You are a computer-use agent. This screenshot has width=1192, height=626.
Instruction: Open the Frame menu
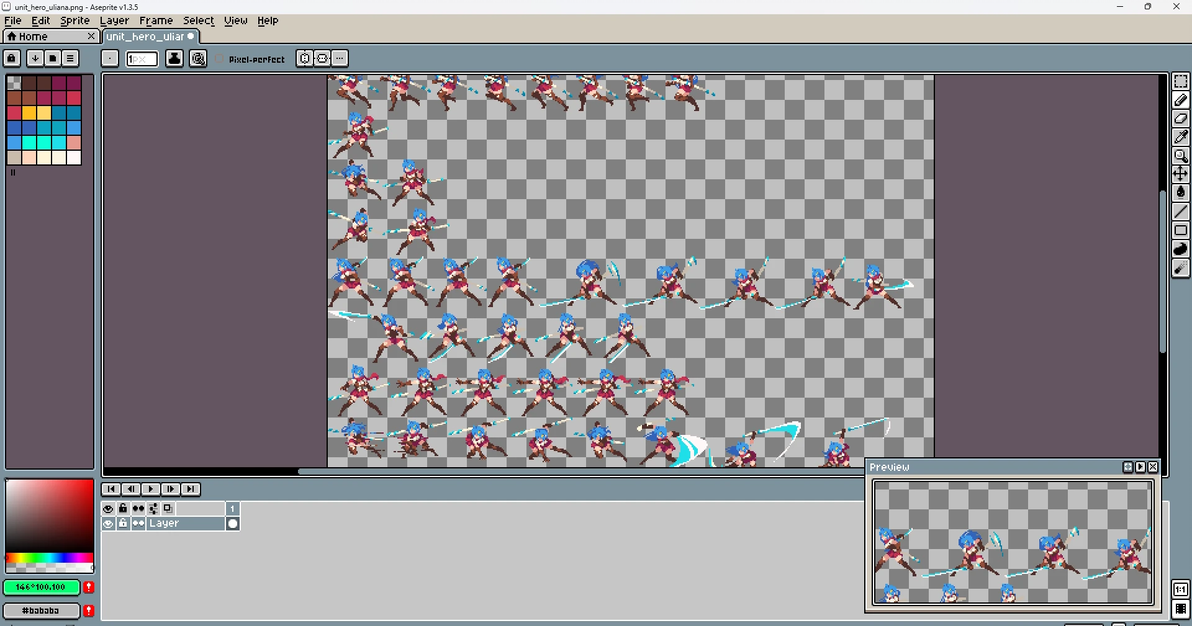[156, 21]
